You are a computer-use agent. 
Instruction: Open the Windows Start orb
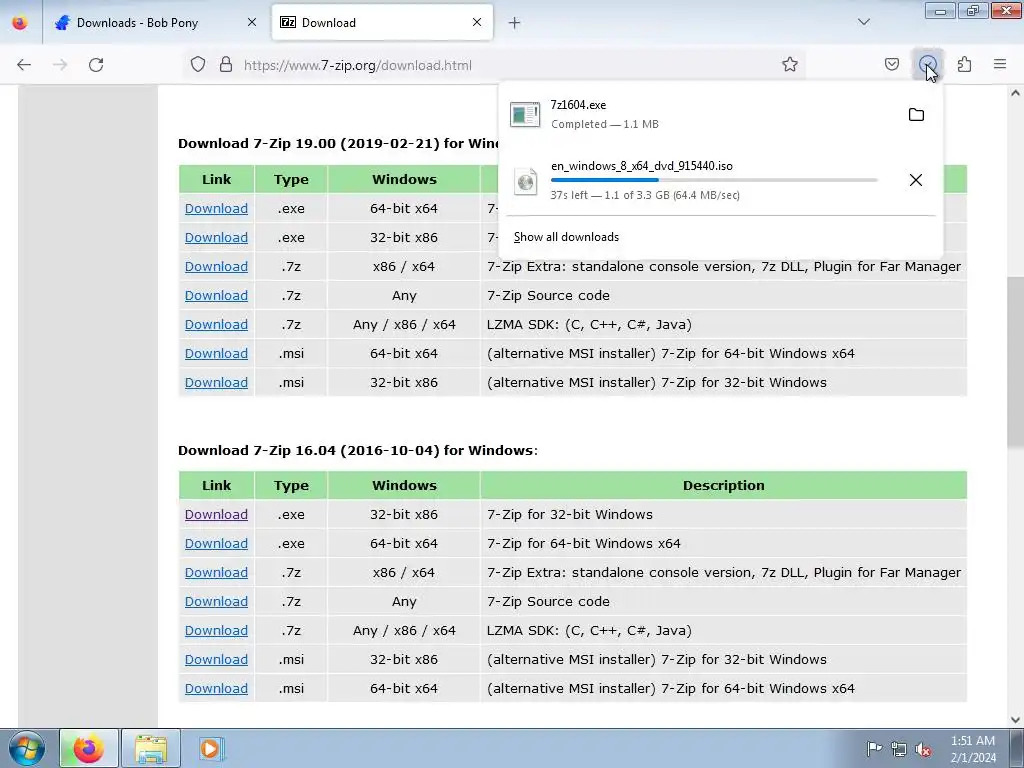27,749
